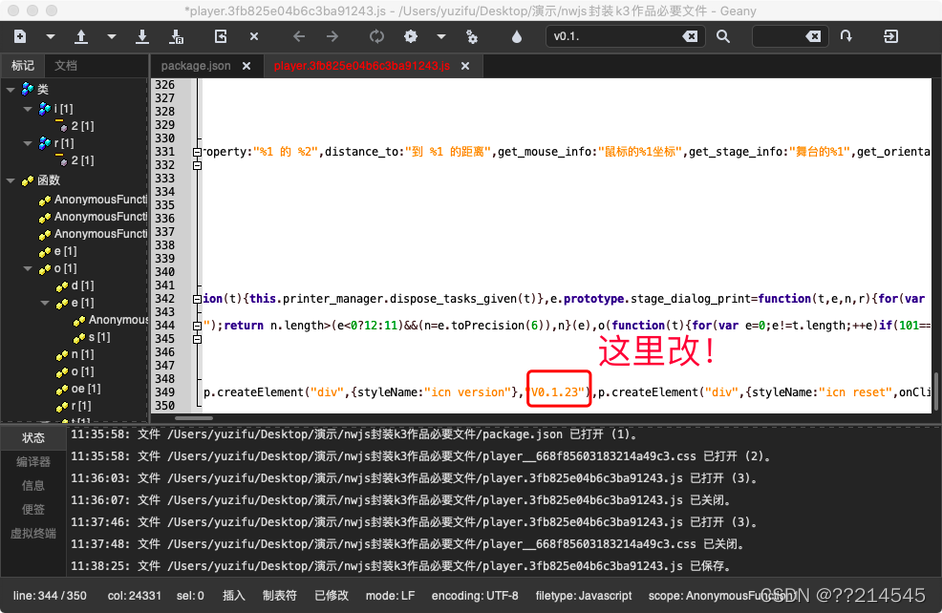This screenshot has width=942, height=613.
Task: Toggle fold marker on line 342
Action: pos(196,299)
